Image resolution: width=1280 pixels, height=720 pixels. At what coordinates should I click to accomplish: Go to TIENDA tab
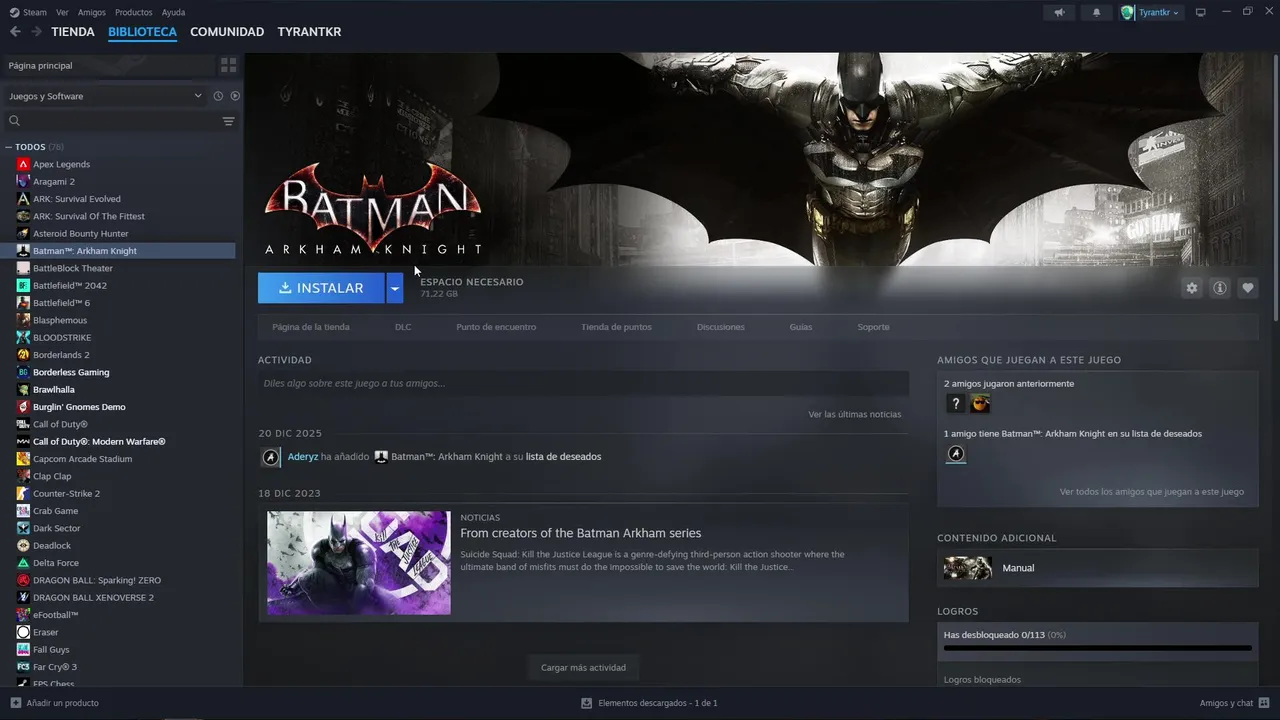(73, 32)
